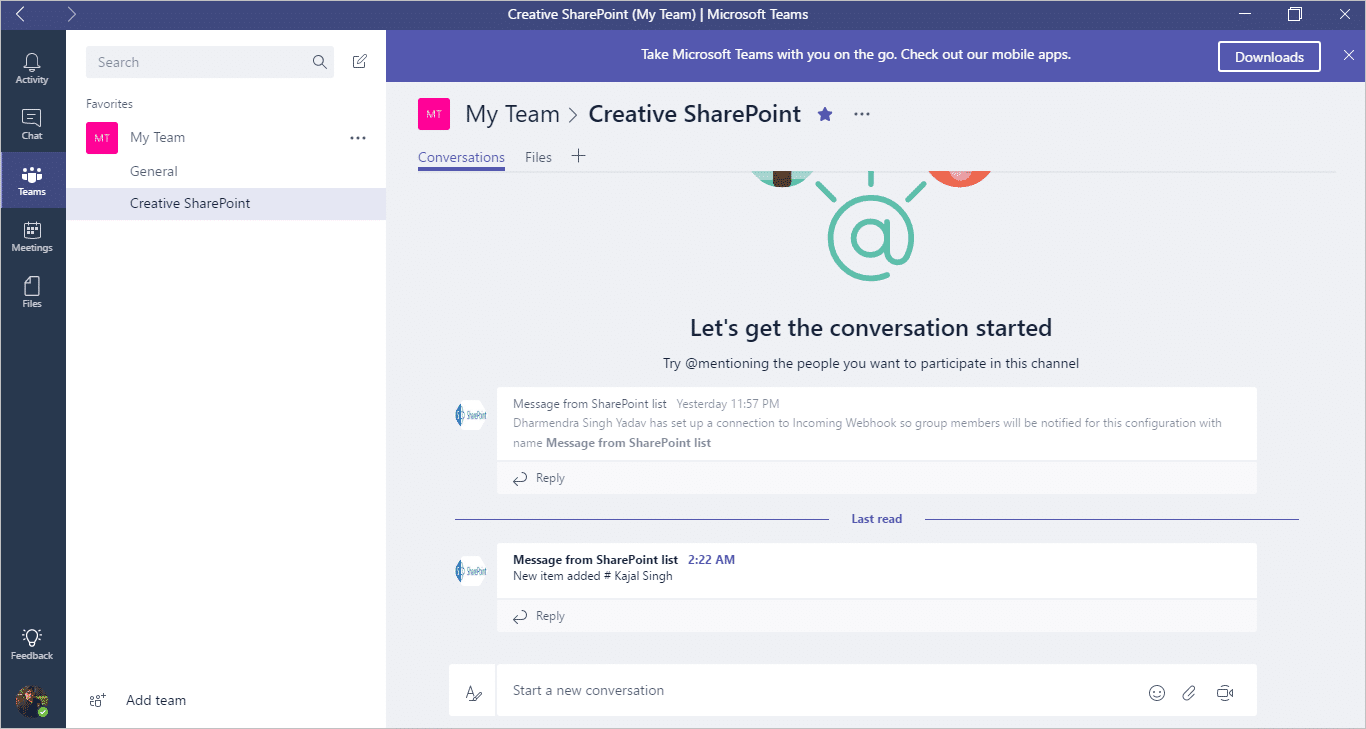1366x729 pixels.
Task: Click the Last read marker label
Action: [877, 519]
